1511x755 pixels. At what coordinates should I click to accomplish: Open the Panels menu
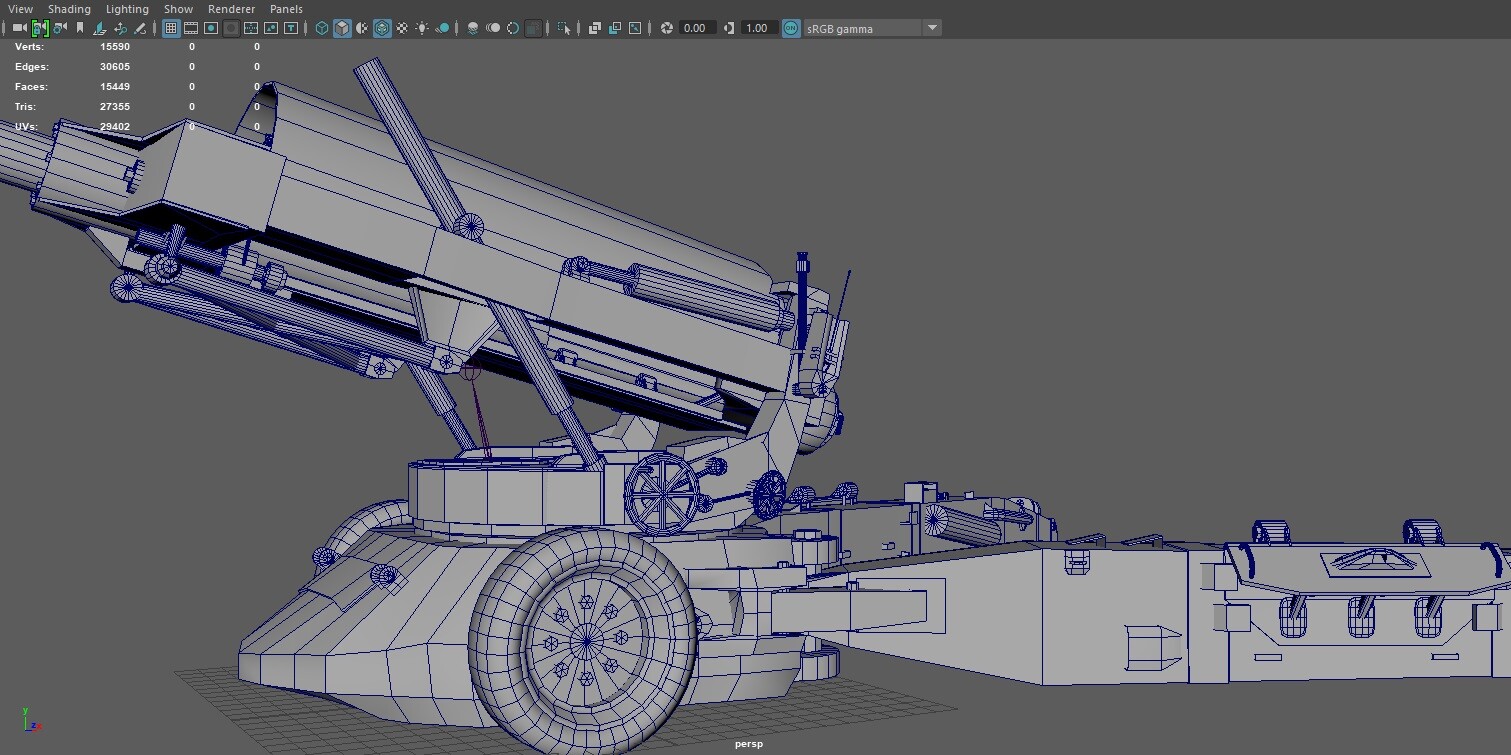(x=286, y=9)
